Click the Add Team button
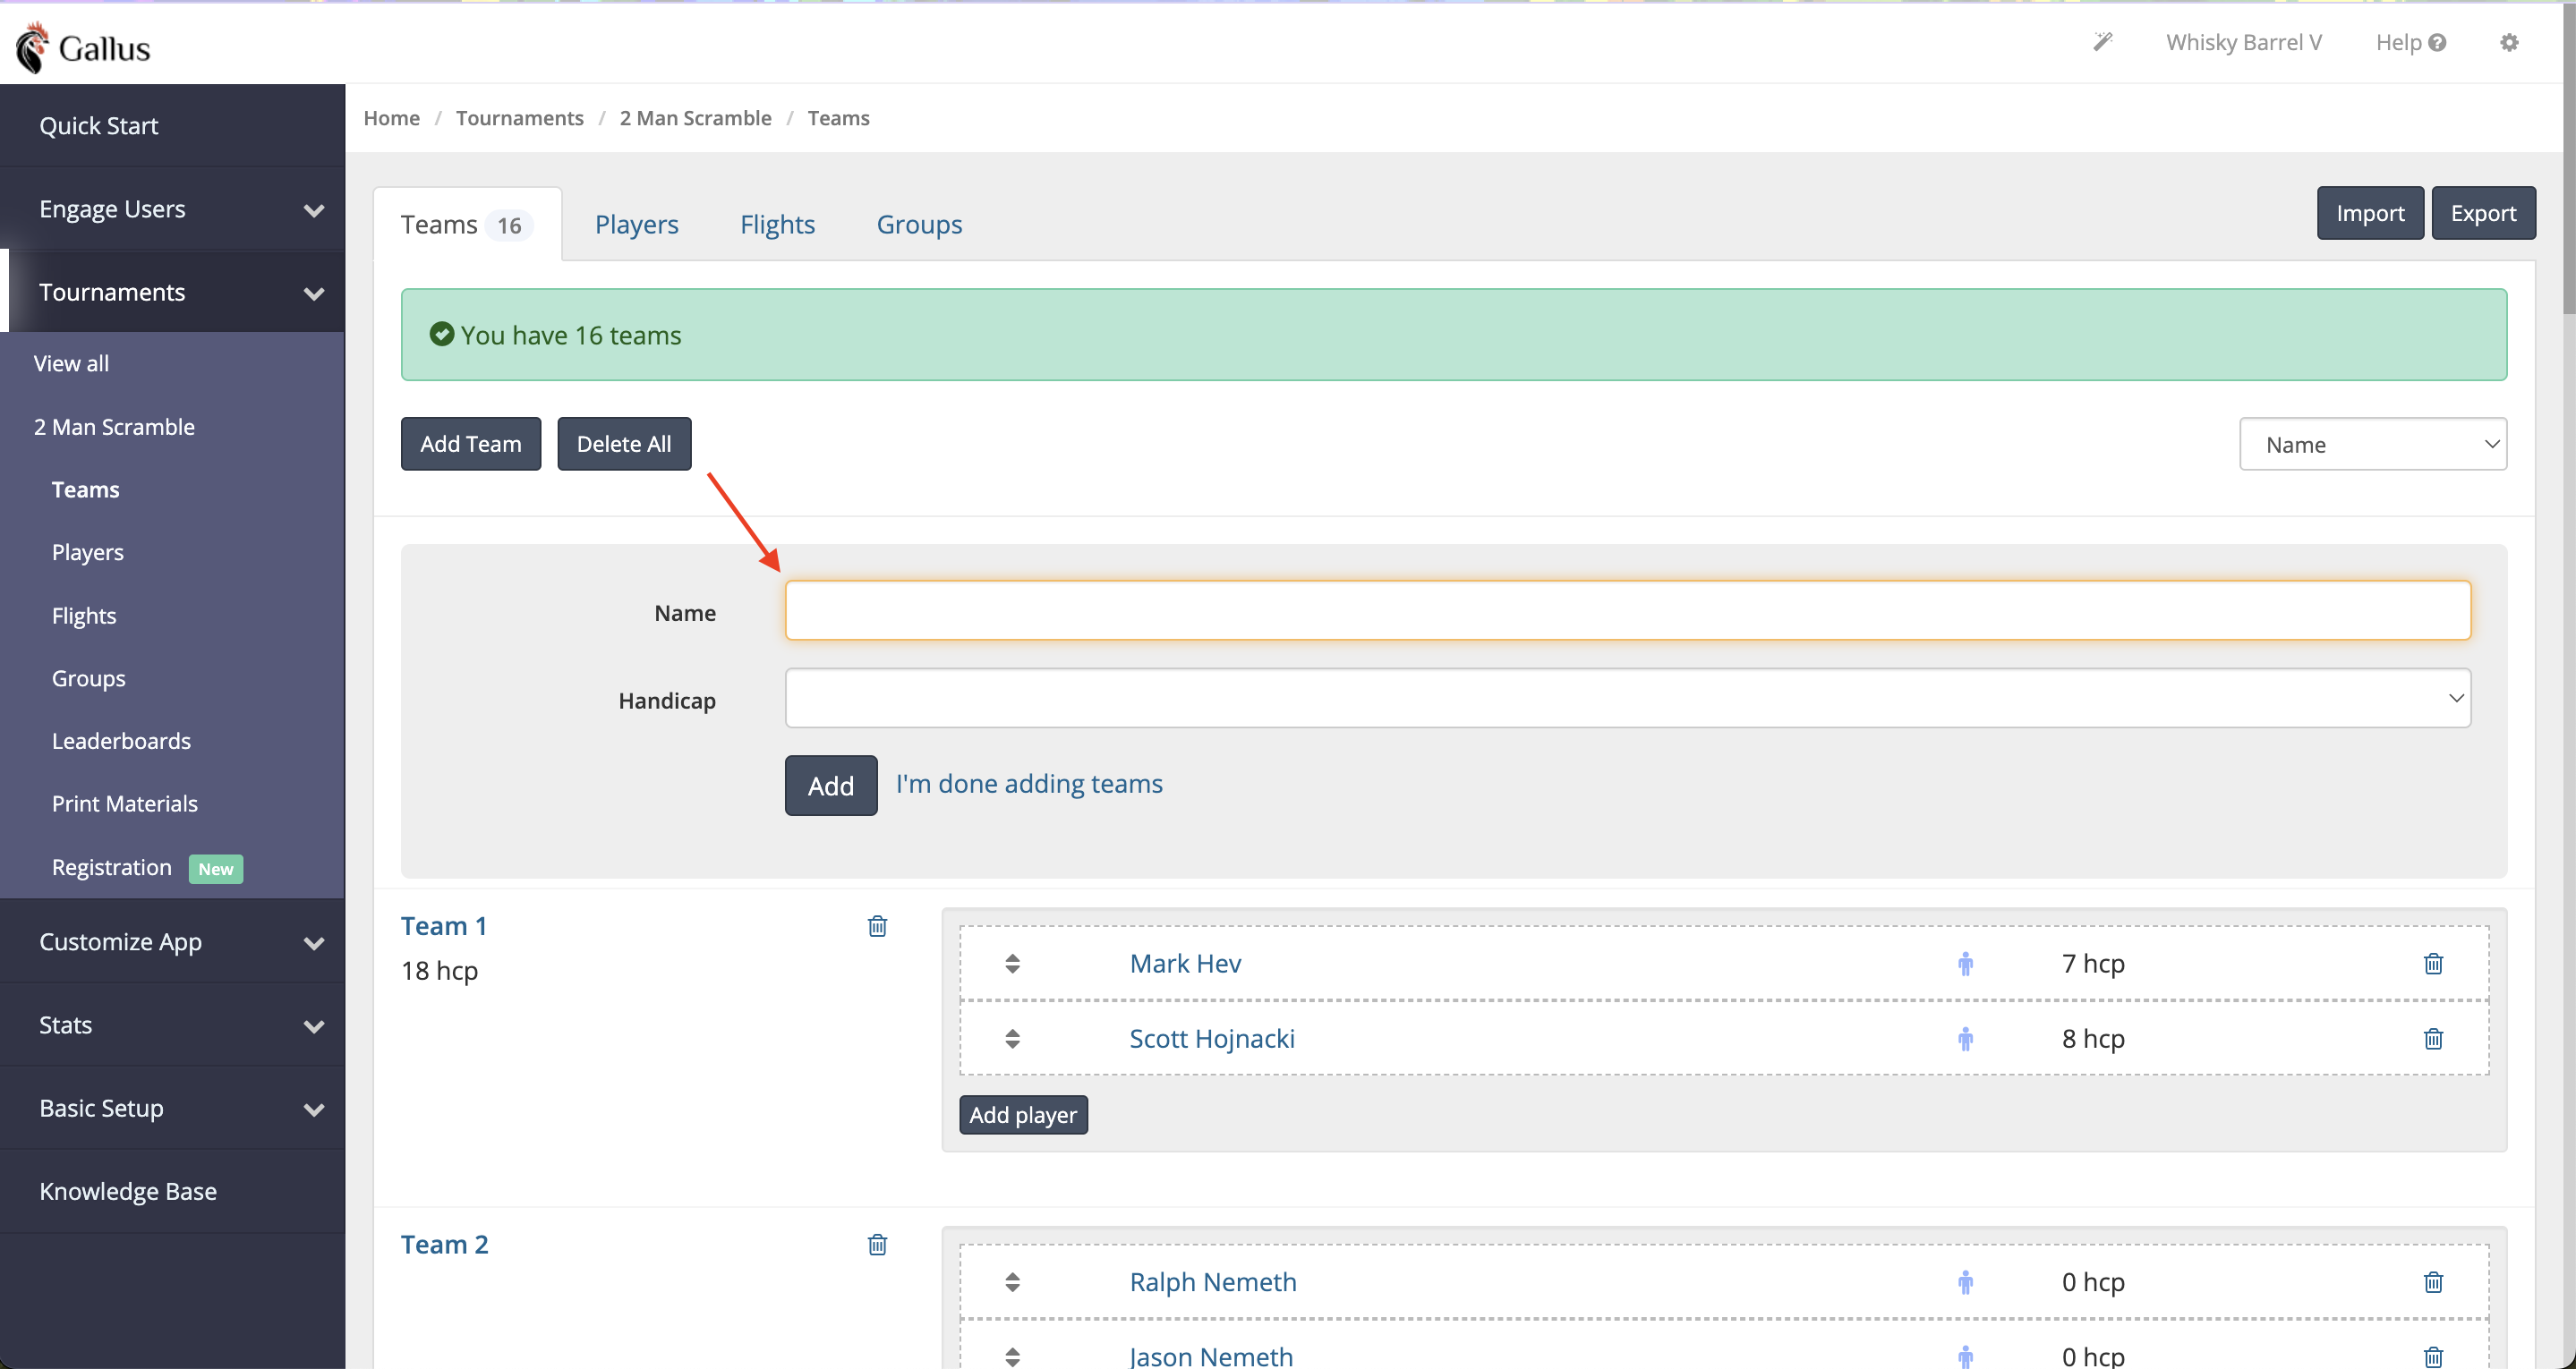The image size is (2576, 1369). [x=470, y=443]
